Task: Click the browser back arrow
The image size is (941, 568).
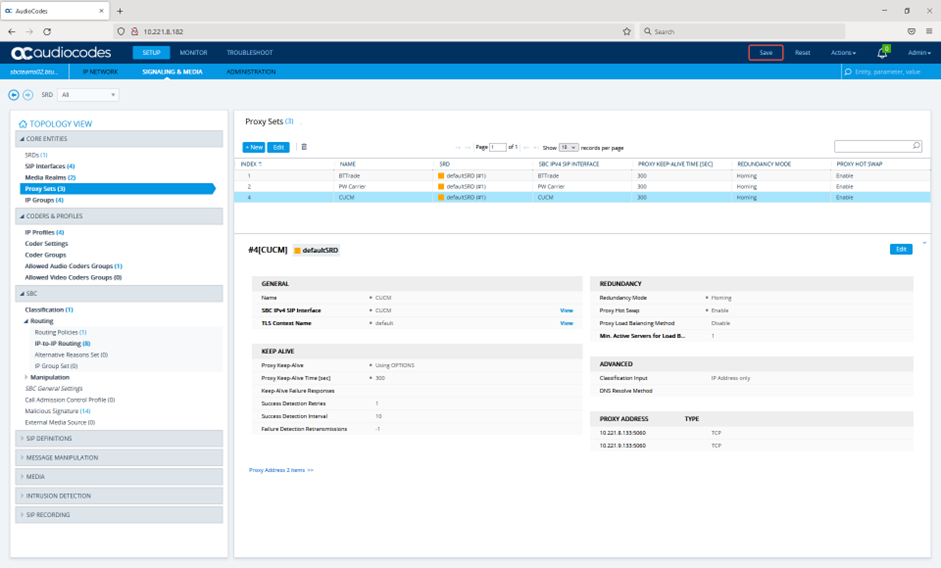Action: [x=11, y=31]
